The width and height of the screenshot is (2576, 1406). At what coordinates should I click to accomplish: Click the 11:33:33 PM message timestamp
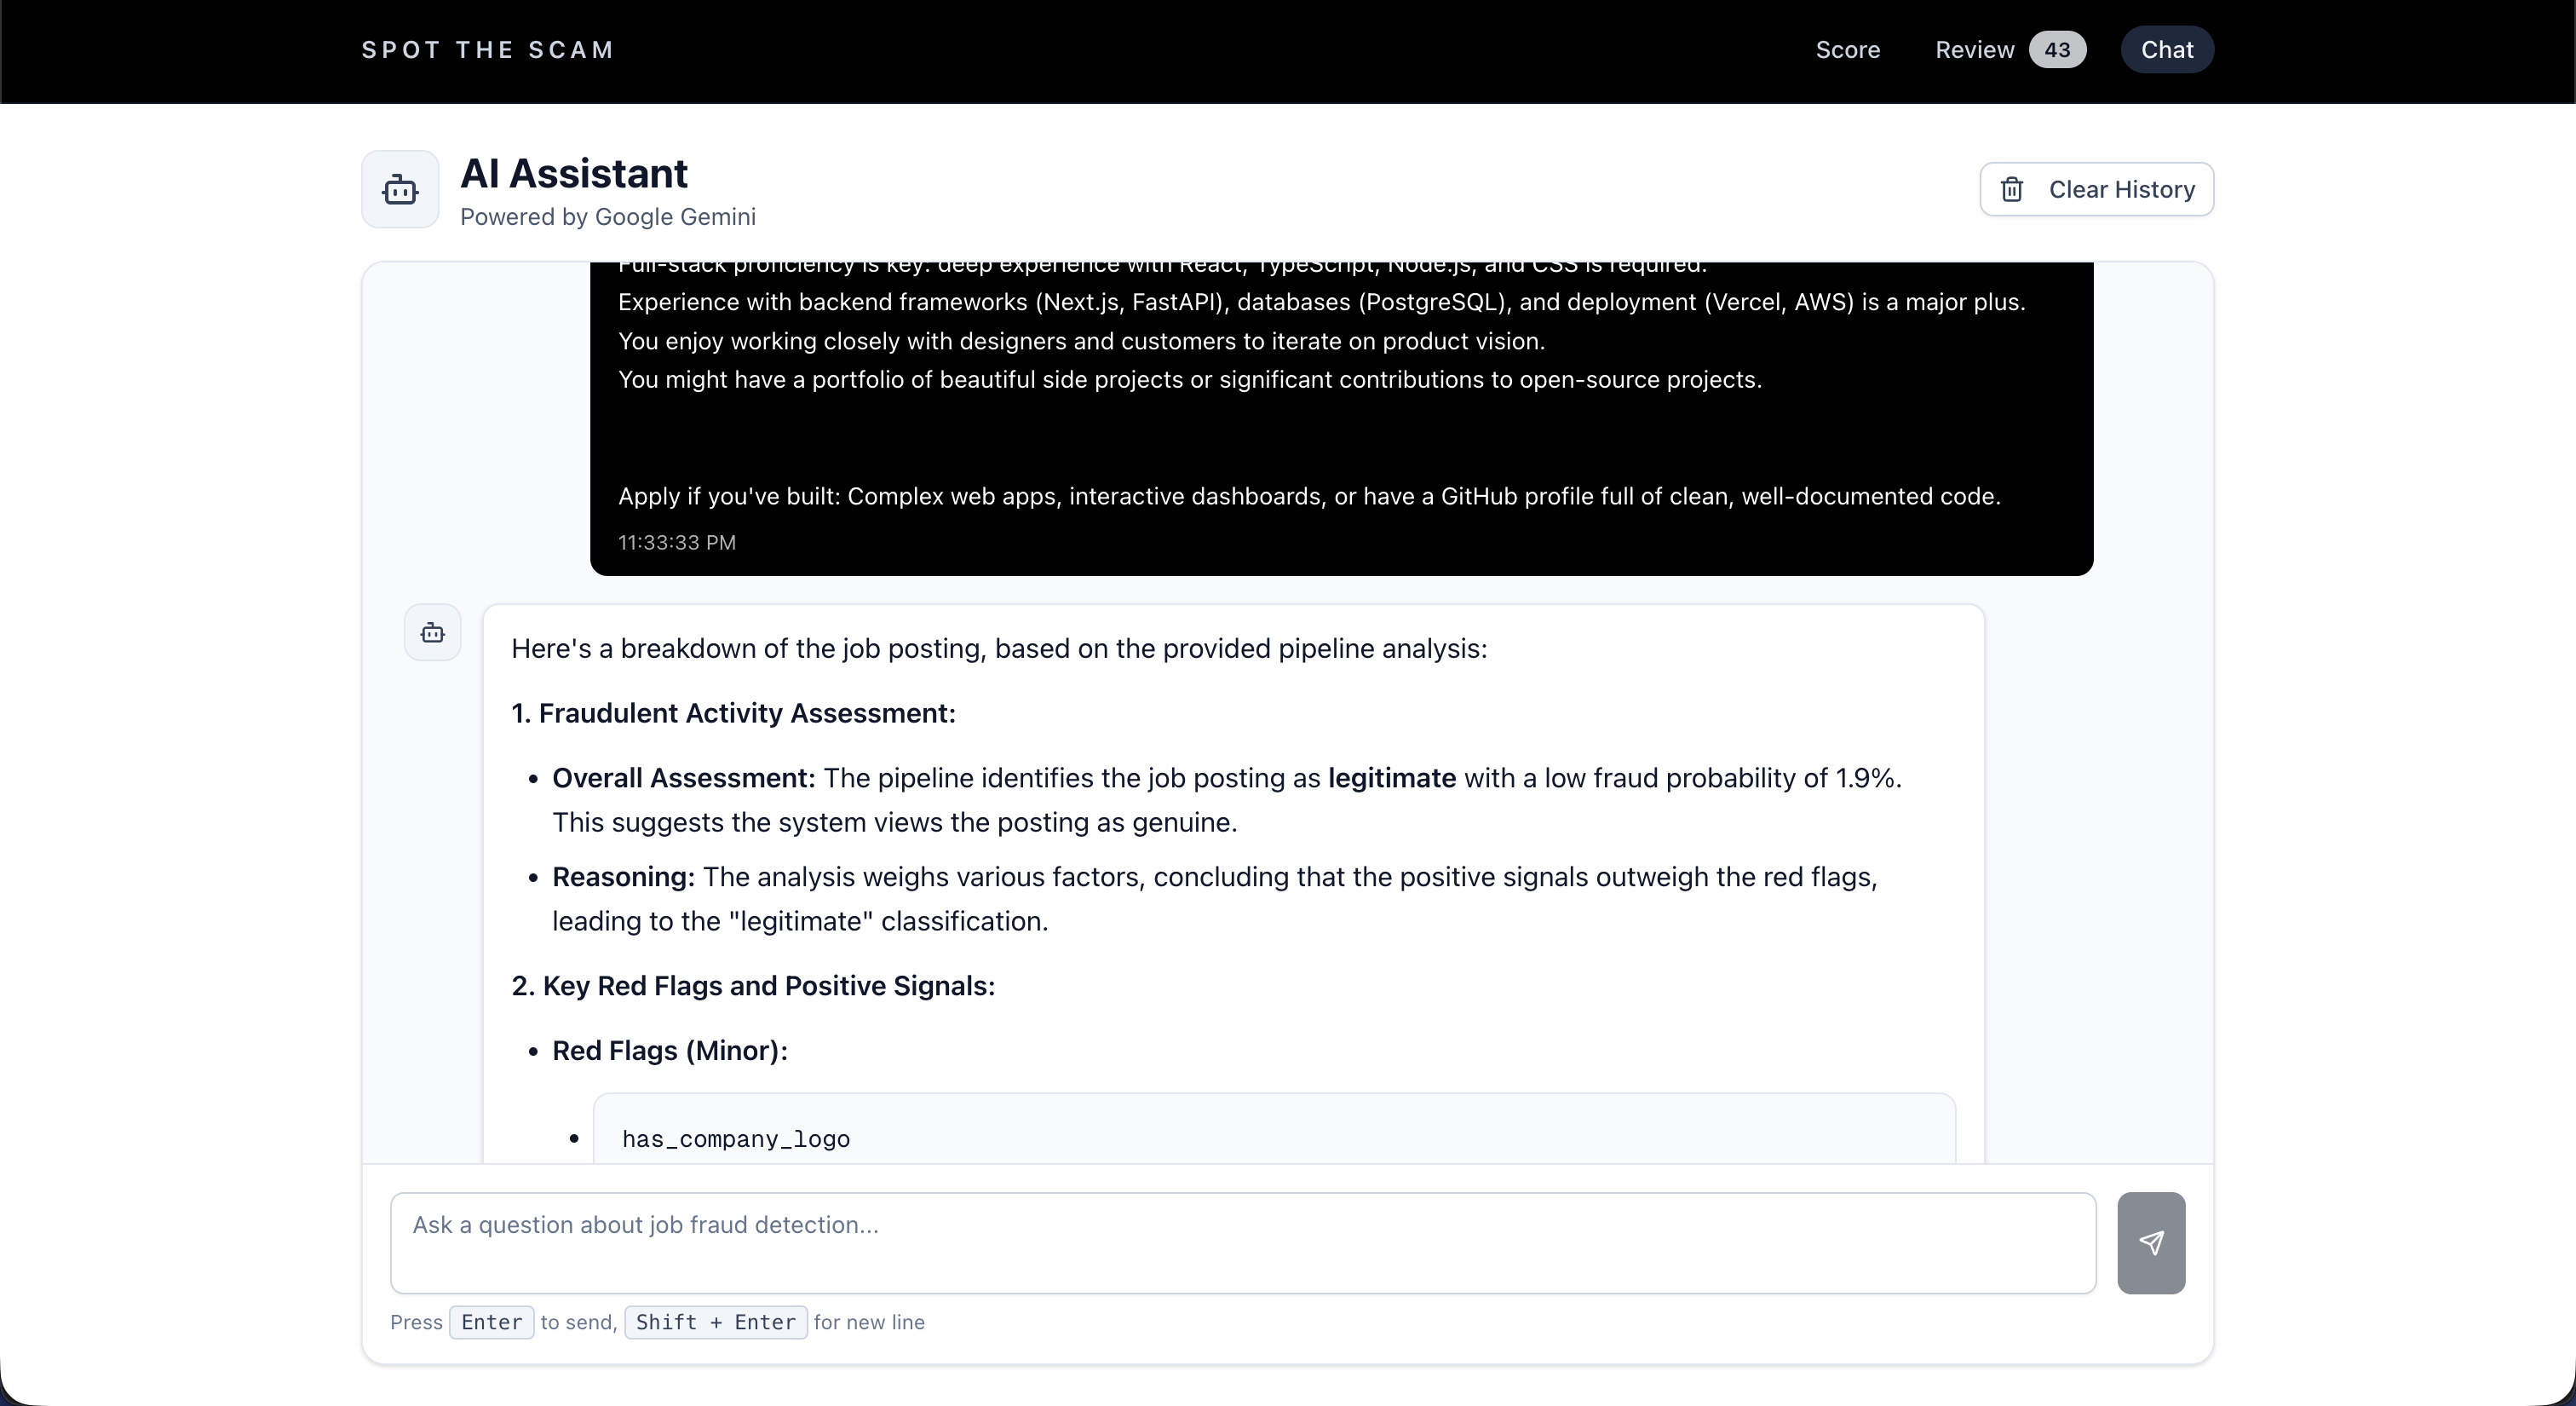(x=677, y=542)
